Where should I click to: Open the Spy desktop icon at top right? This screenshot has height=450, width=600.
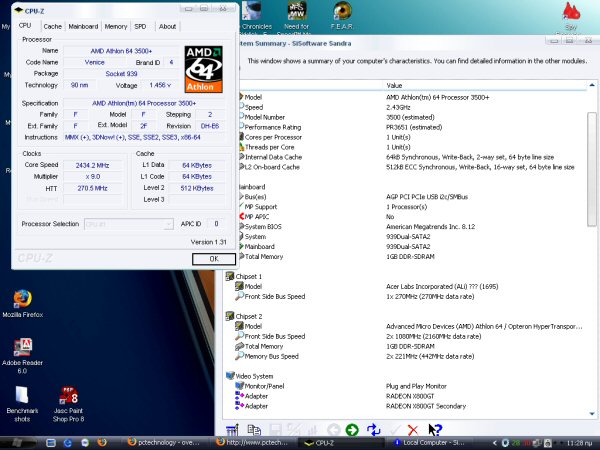pos(571,17)
